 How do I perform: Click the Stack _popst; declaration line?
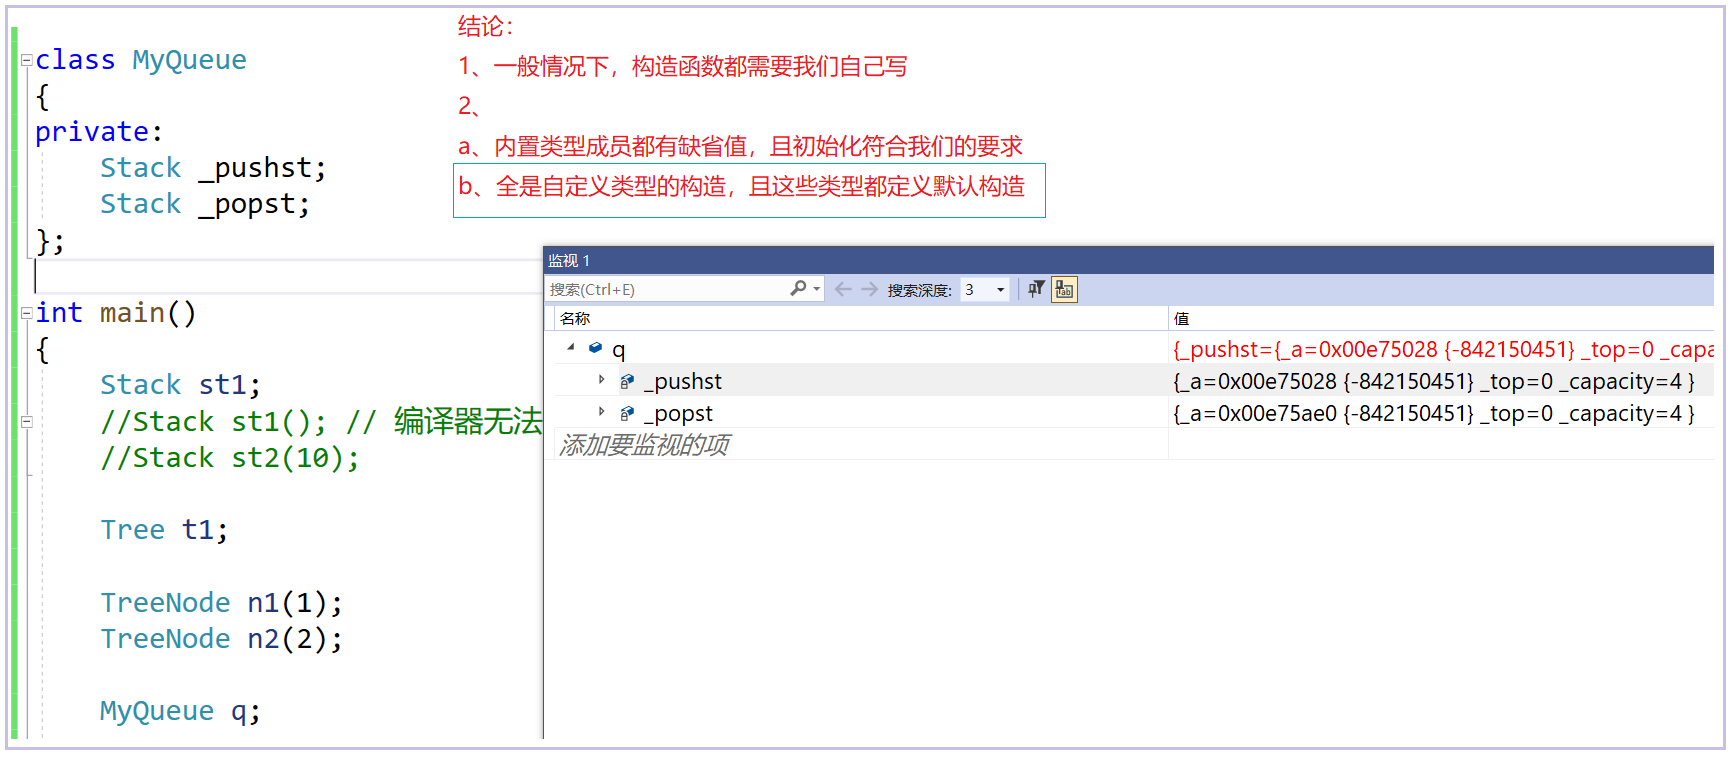[x=205, y=204]
